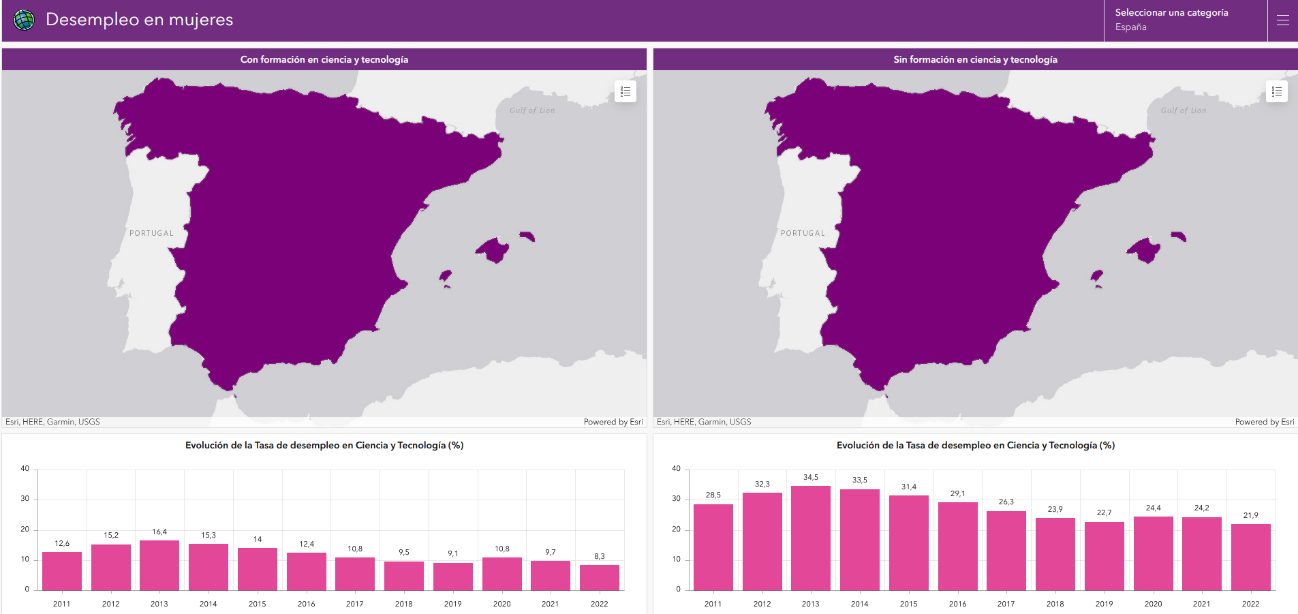Select the 2013 bar in the left chart
The image size is (1298, 614).
[159, 565]
